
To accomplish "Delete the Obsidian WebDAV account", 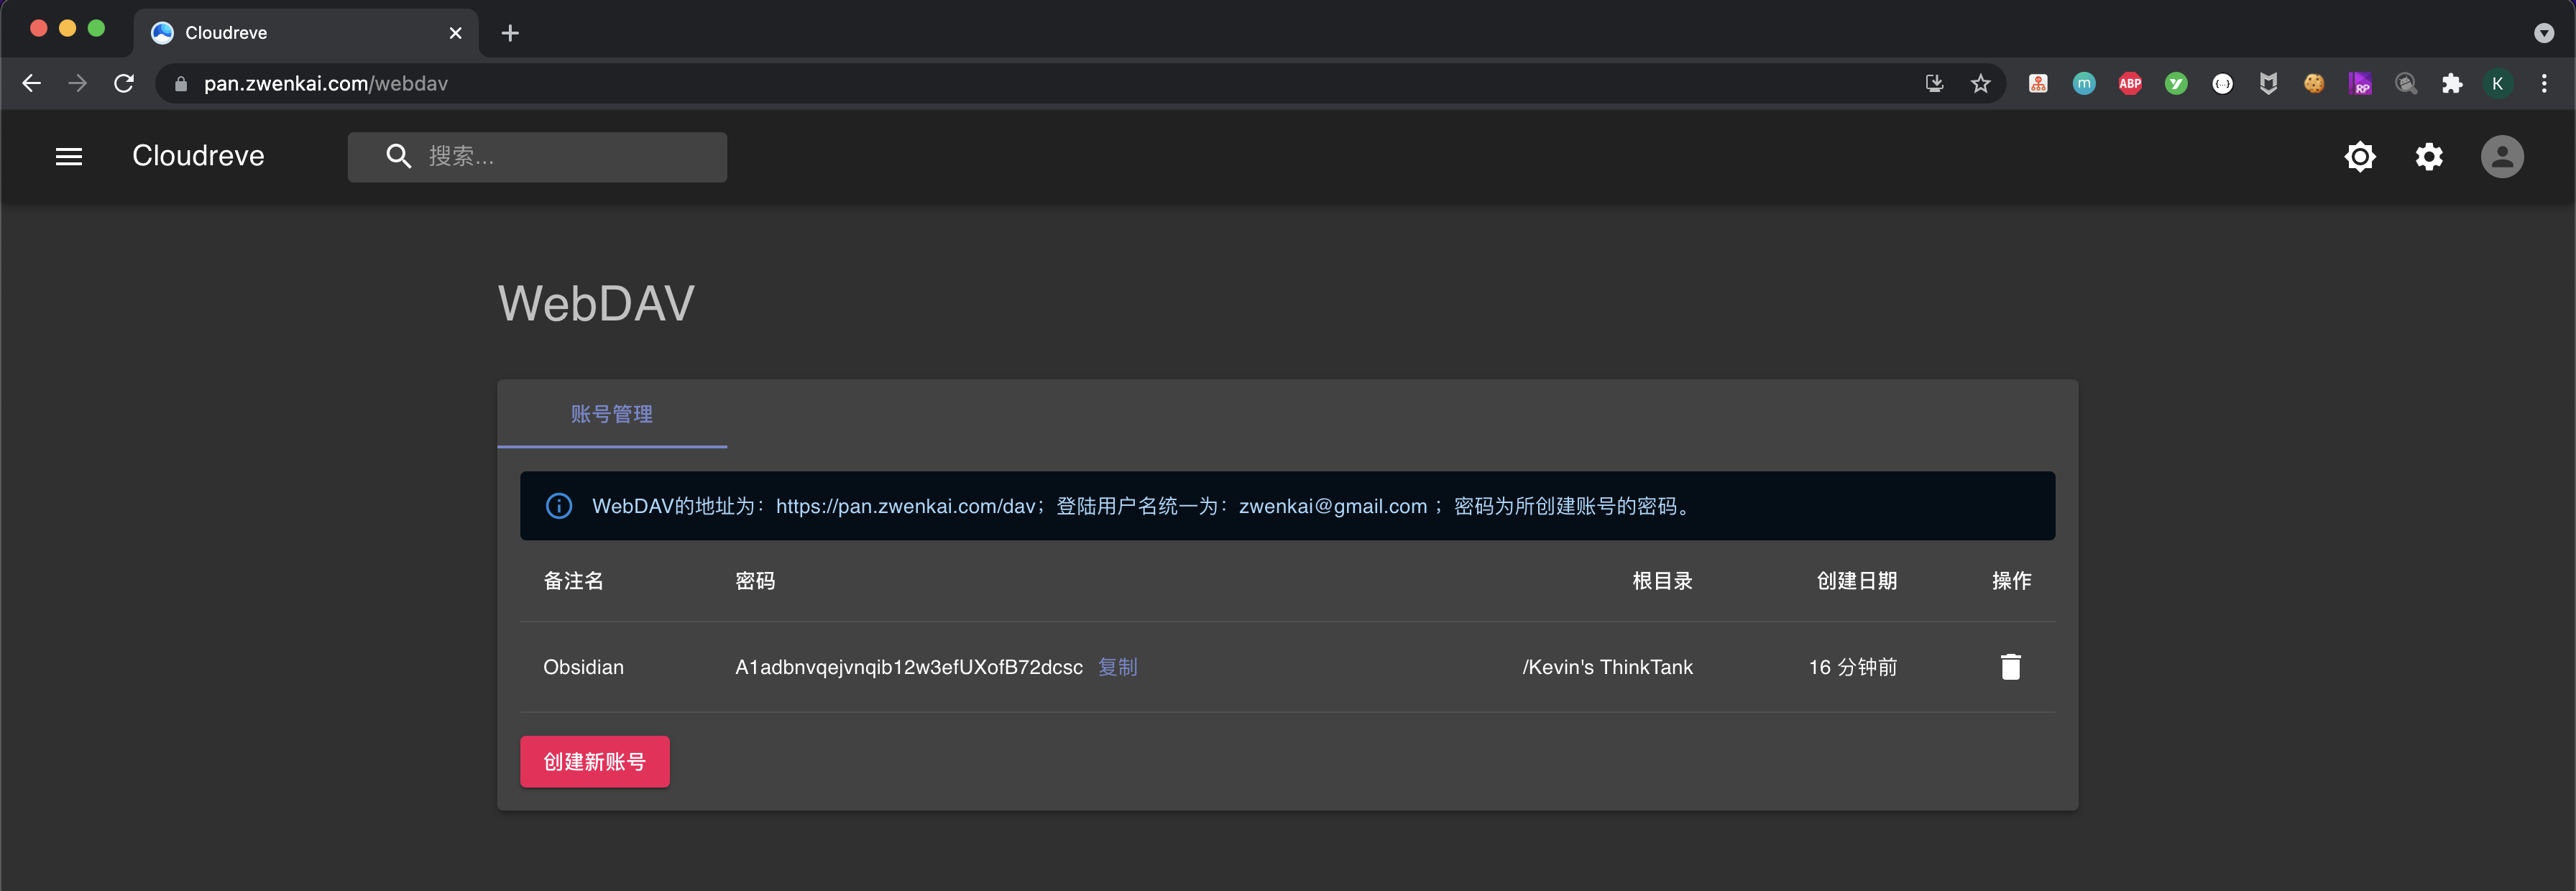I will click(2010, 667).
